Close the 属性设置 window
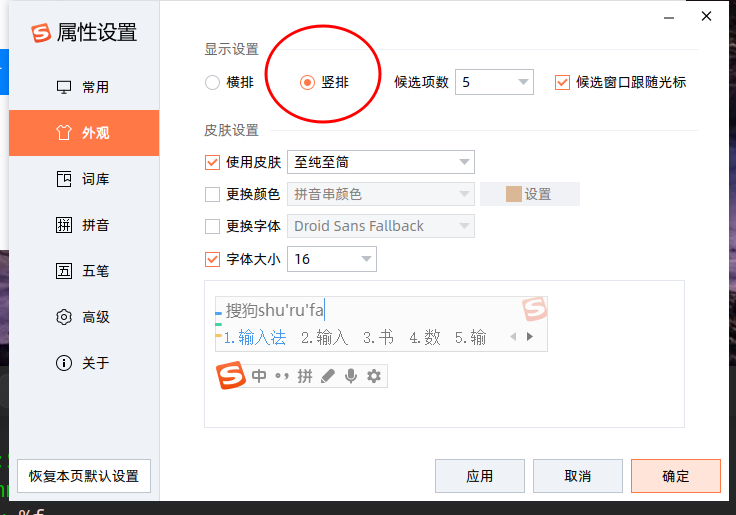Screen dimensions: 736x515 point(706,16)
